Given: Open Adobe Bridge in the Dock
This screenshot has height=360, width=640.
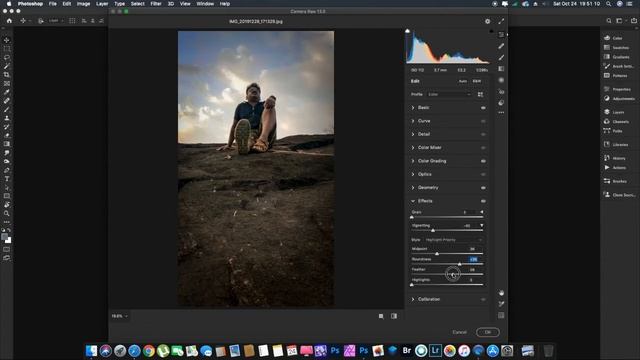Looking at the screenshot, I should 407,351.
